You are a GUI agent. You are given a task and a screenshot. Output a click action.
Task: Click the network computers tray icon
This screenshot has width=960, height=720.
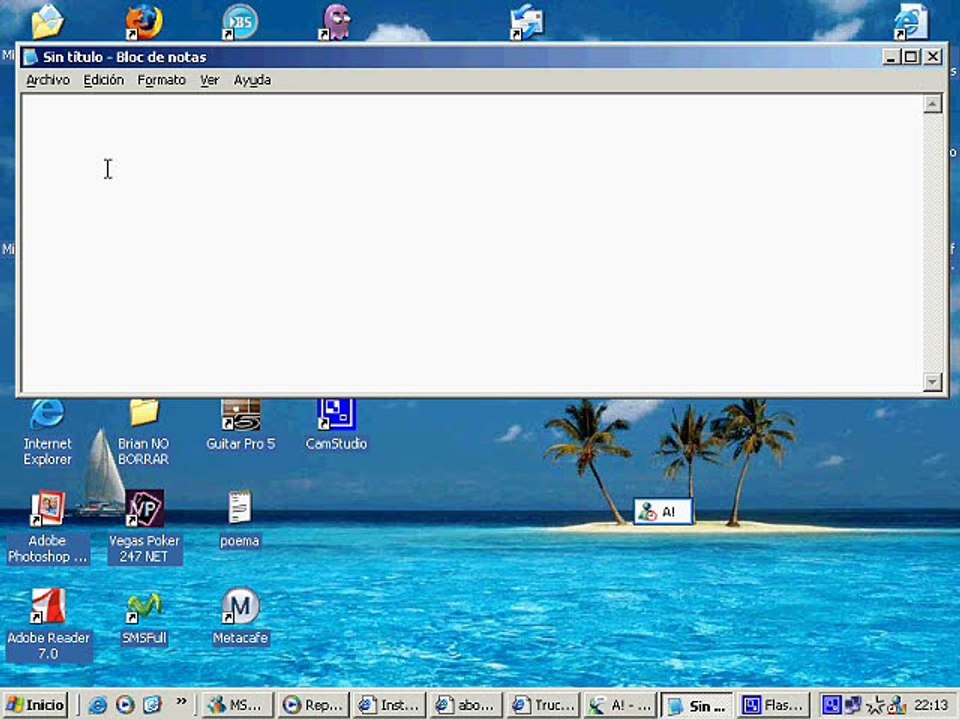(852, 705)
